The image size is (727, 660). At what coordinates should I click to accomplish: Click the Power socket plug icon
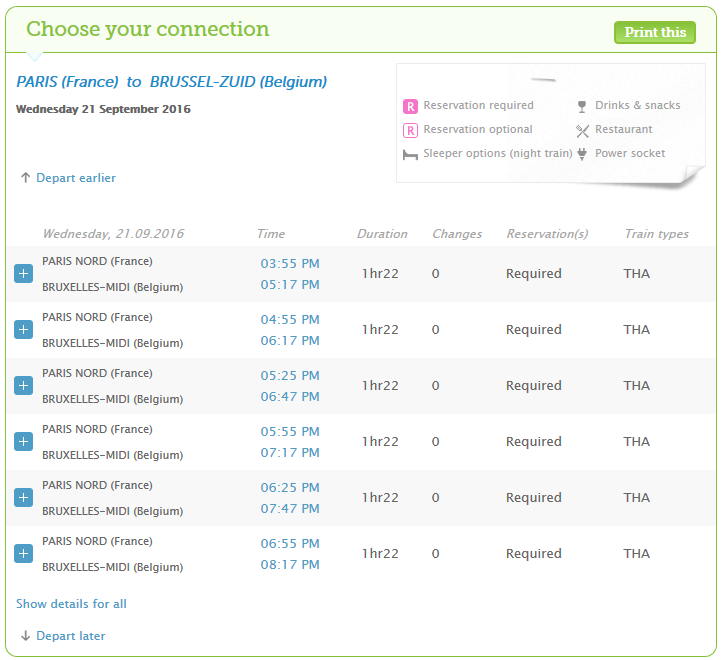(582, 154)
